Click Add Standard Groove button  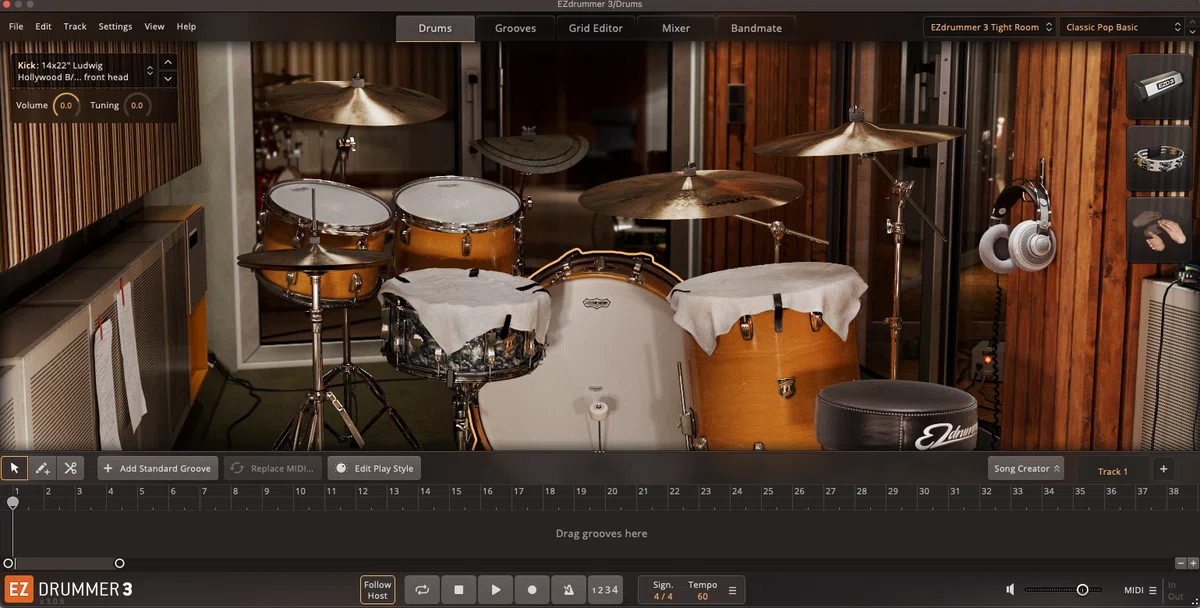pos(158,468)
